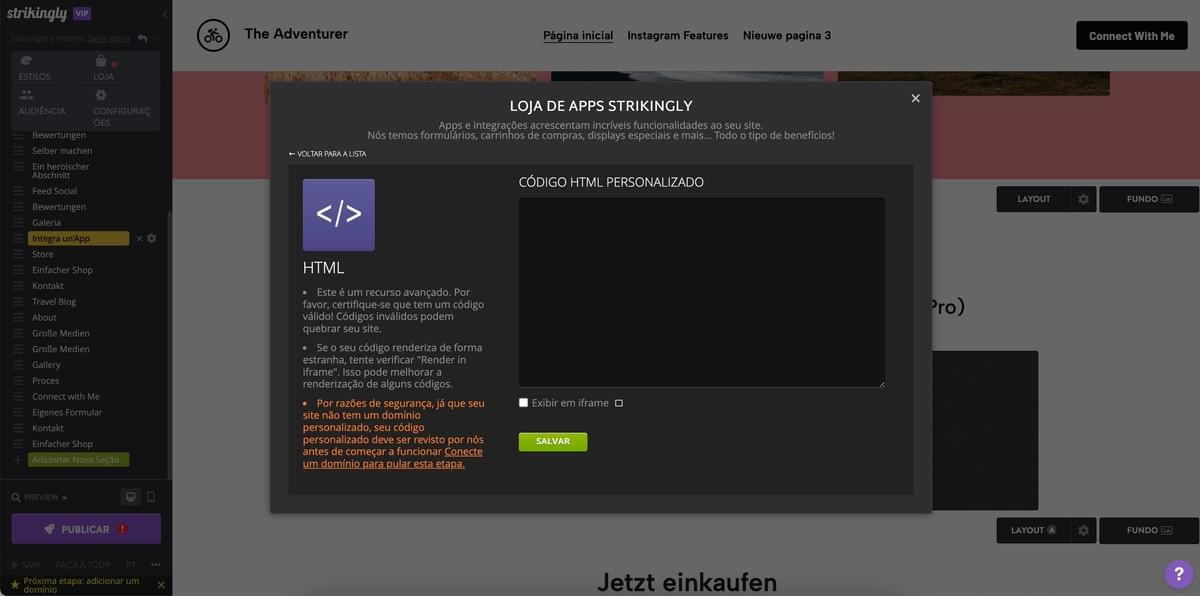Click the SALVAR button
Image resolution: width=1200 pixels, height=596 pixels.
pyautogui.click(x=553, y=441)
